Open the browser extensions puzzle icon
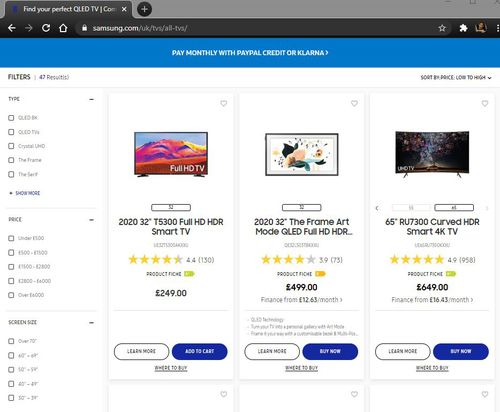 click(x=463, y=28)
